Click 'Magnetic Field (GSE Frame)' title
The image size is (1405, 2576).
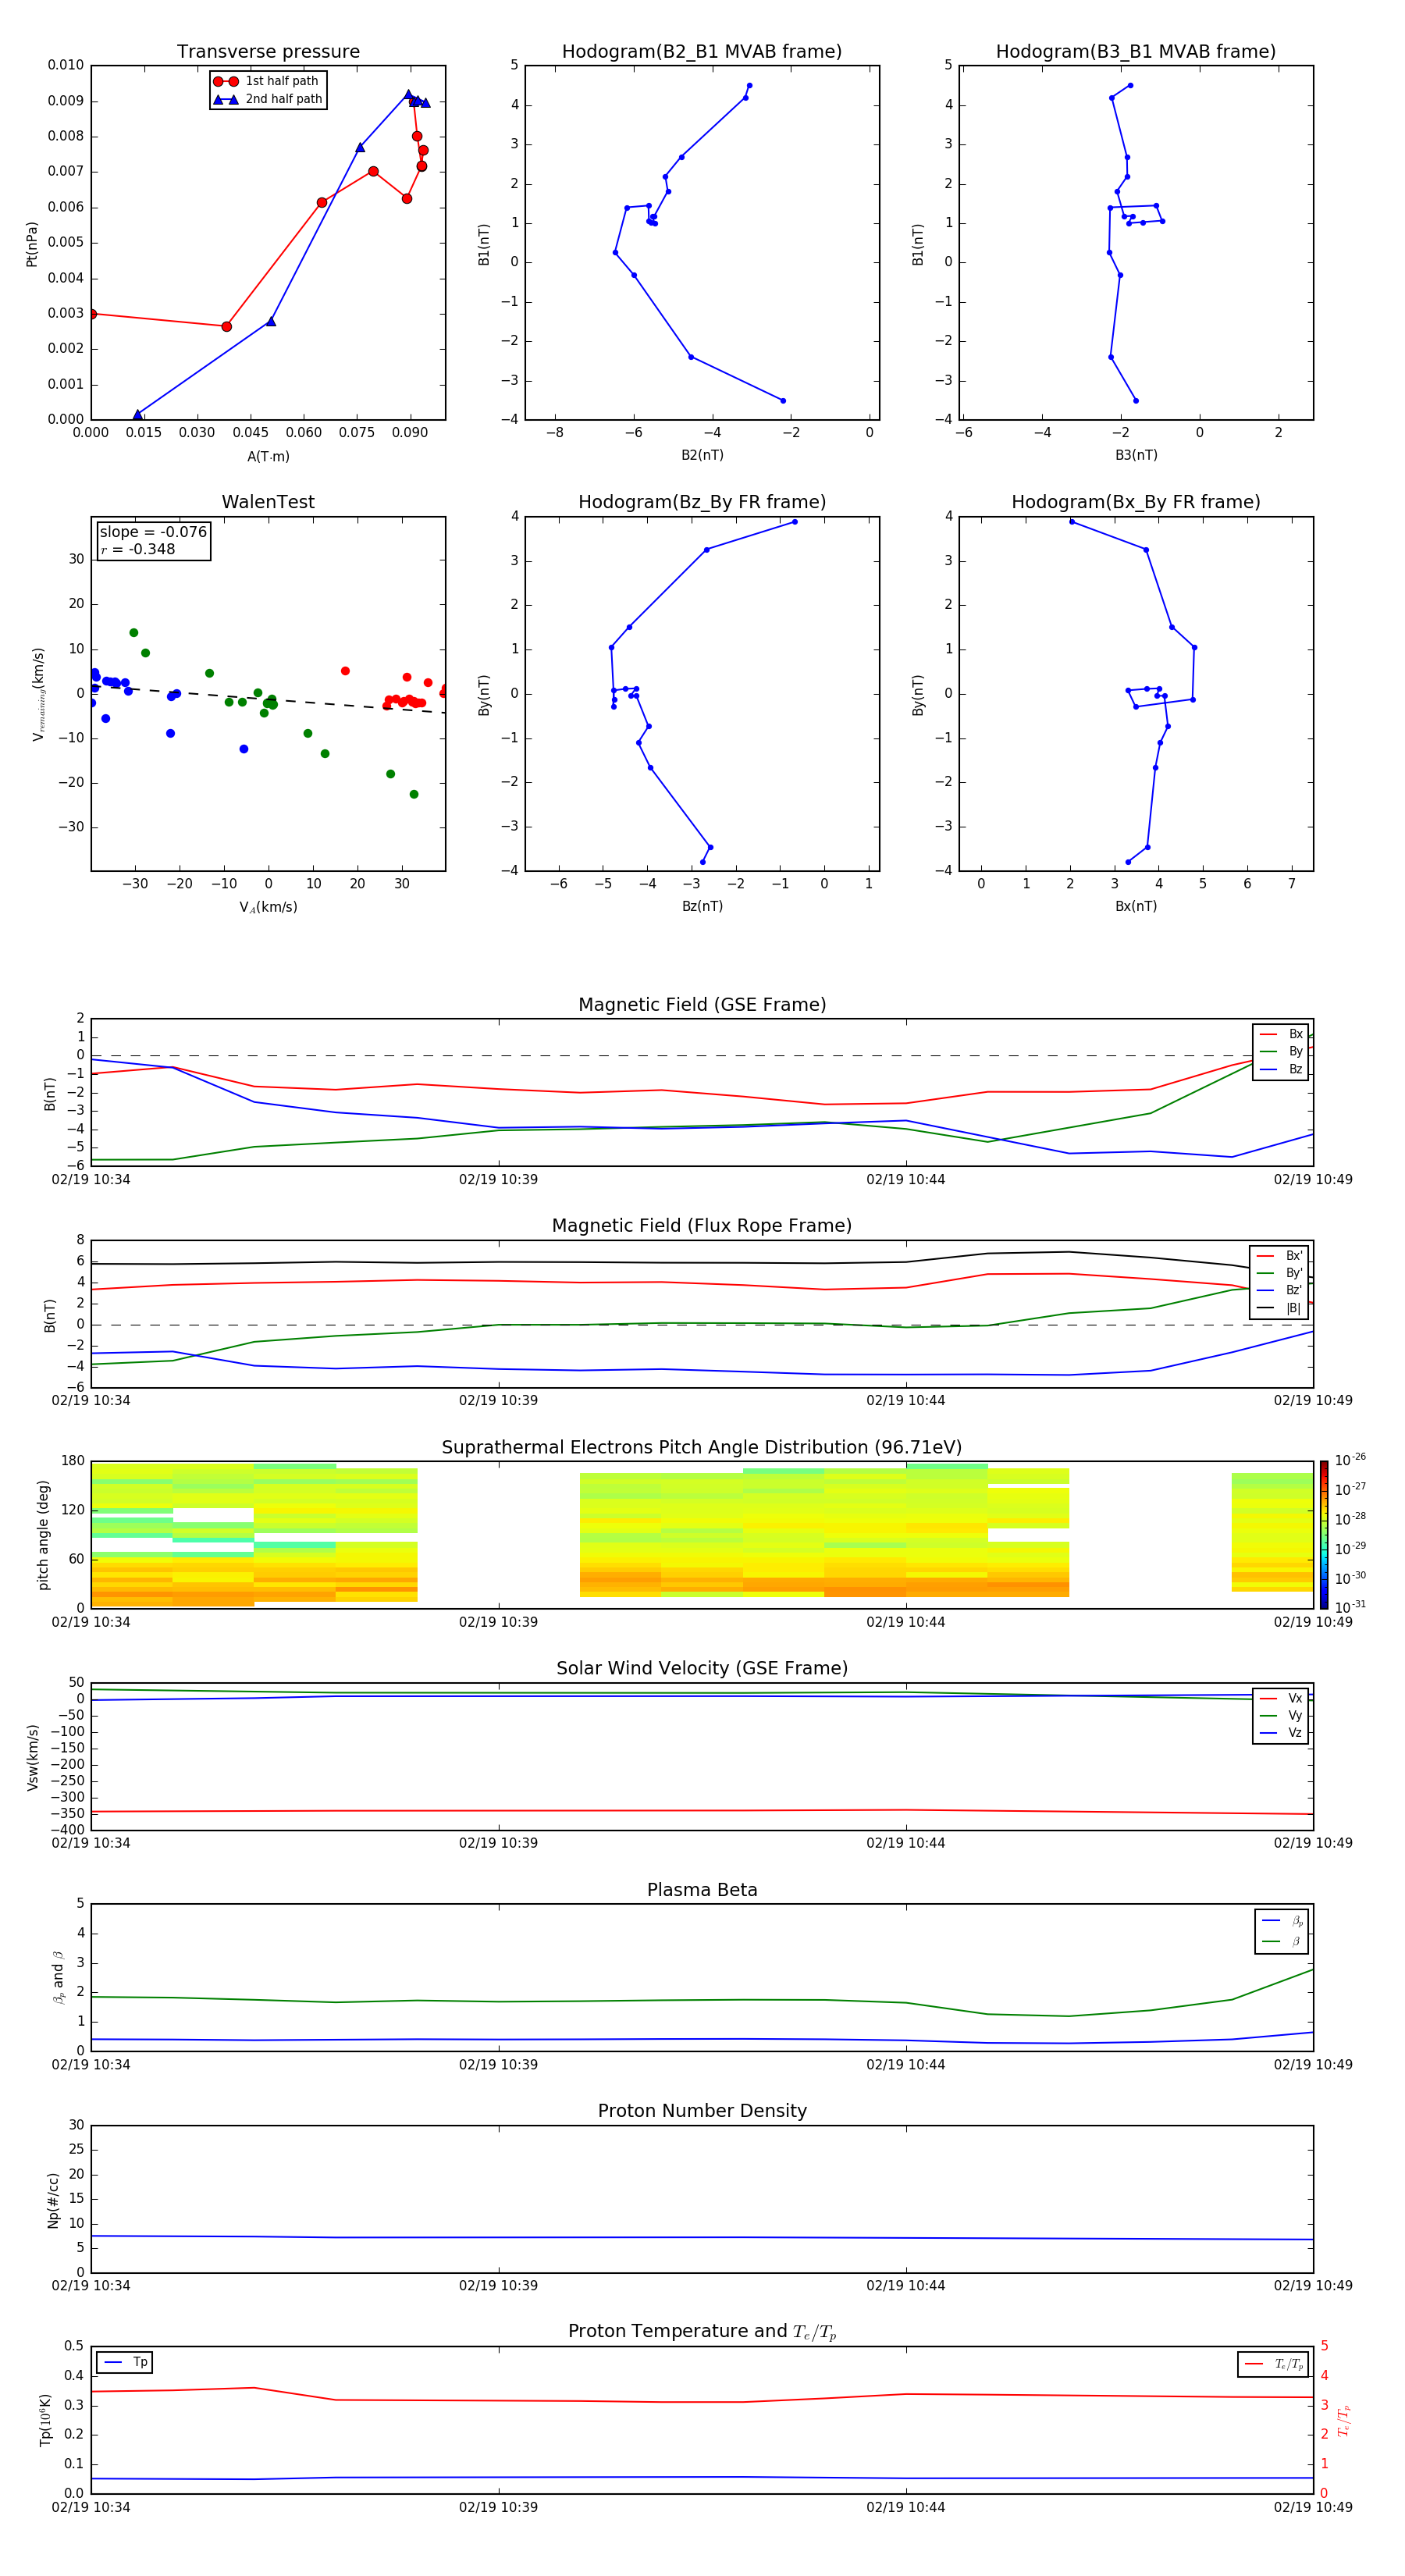click(702, 1005)
